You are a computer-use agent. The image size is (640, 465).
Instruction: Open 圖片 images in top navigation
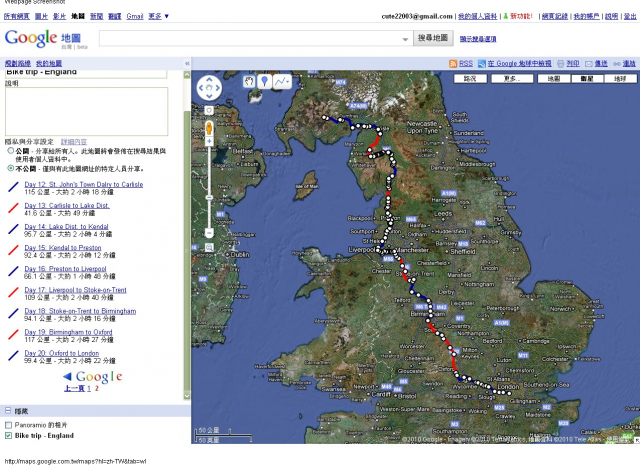[41, 16]
